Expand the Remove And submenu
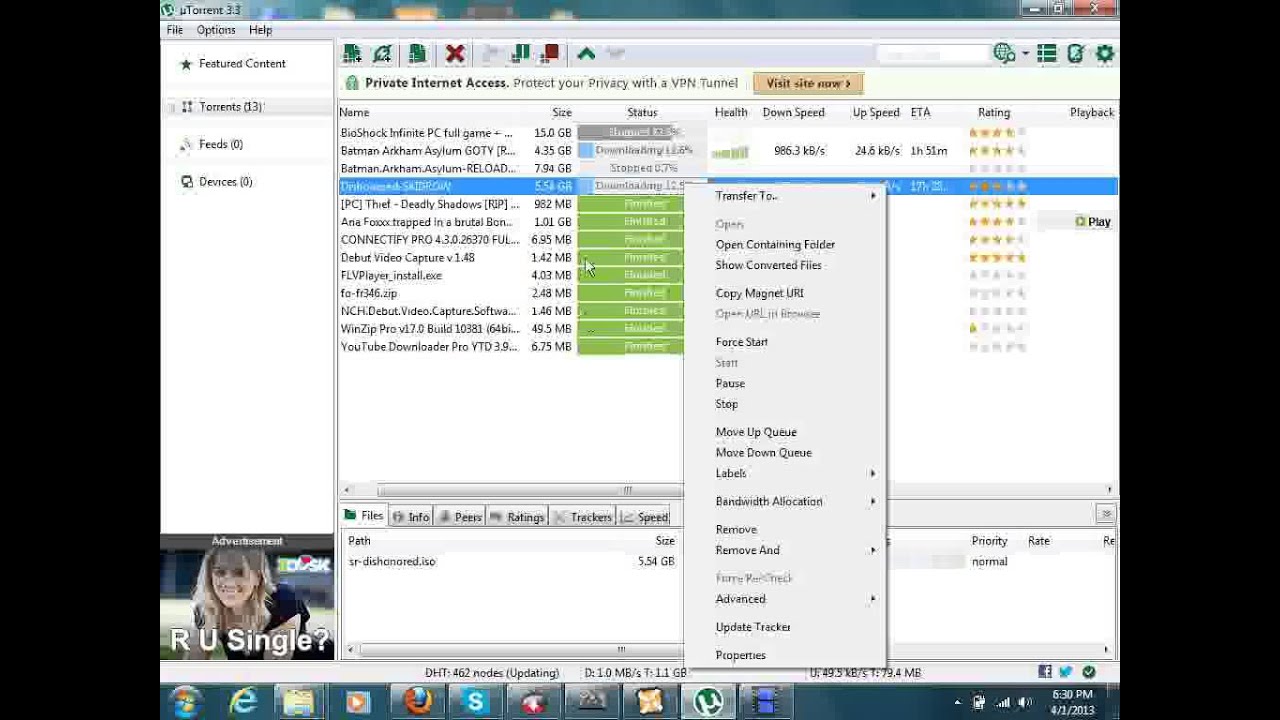Viewport: 1280px width, 720px height. [x=786, y=551]
